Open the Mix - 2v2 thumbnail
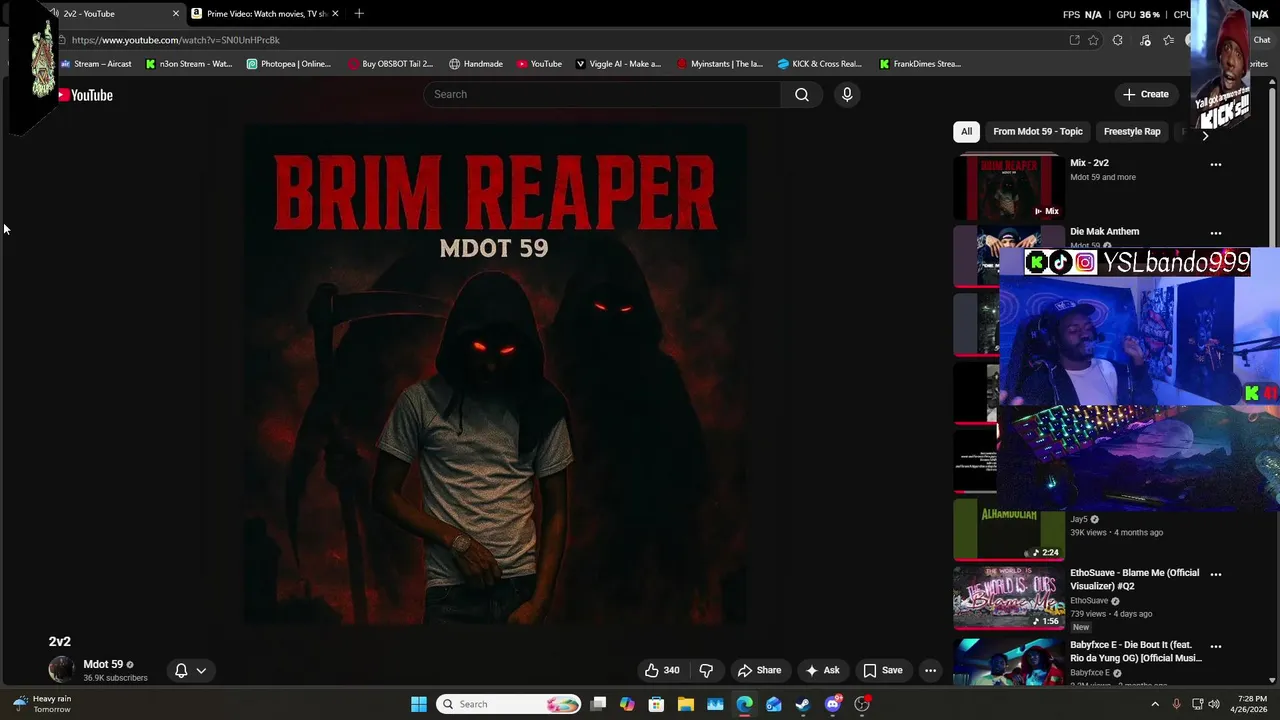Image resolution: width=1280 pixels, height=720 pixels. 1008,186
